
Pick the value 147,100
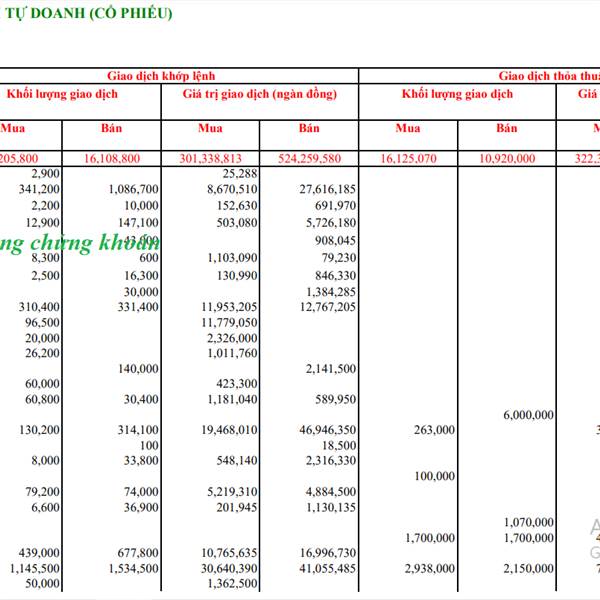click(138, 222)
